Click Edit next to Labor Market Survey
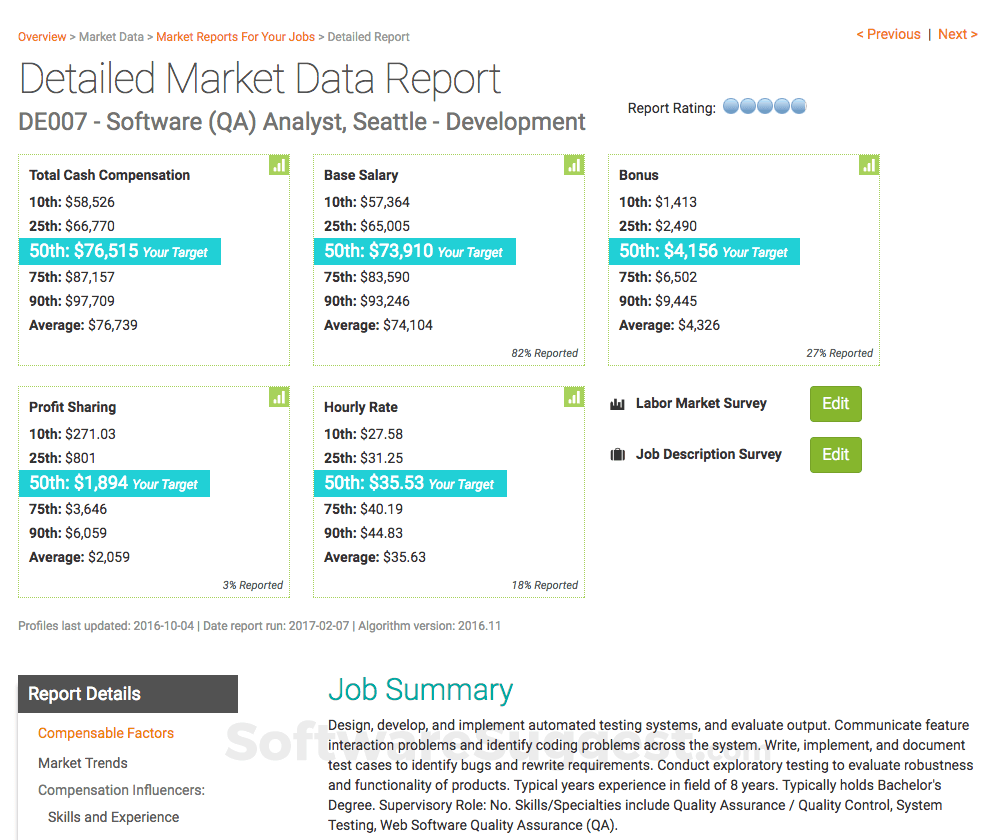This screenshot has height=840, width=995. (835, 403)
